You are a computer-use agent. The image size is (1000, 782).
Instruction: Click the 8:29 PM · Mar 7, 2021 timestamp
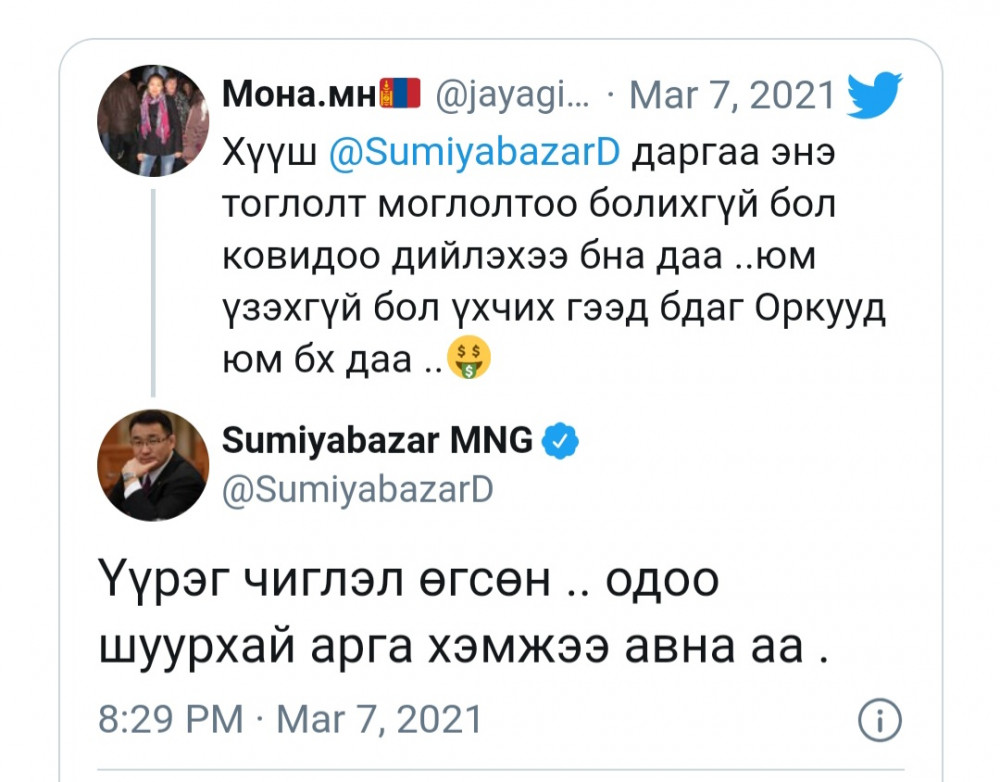coord(290,720)
